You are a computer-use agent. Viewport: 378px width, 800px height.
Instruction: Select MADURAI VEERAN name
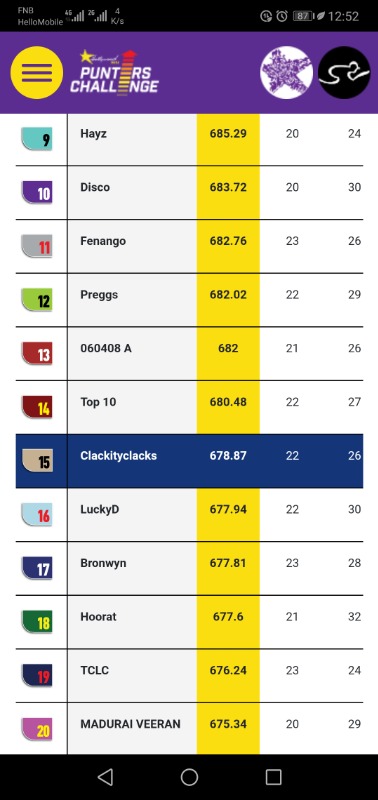tap(131, 724)
